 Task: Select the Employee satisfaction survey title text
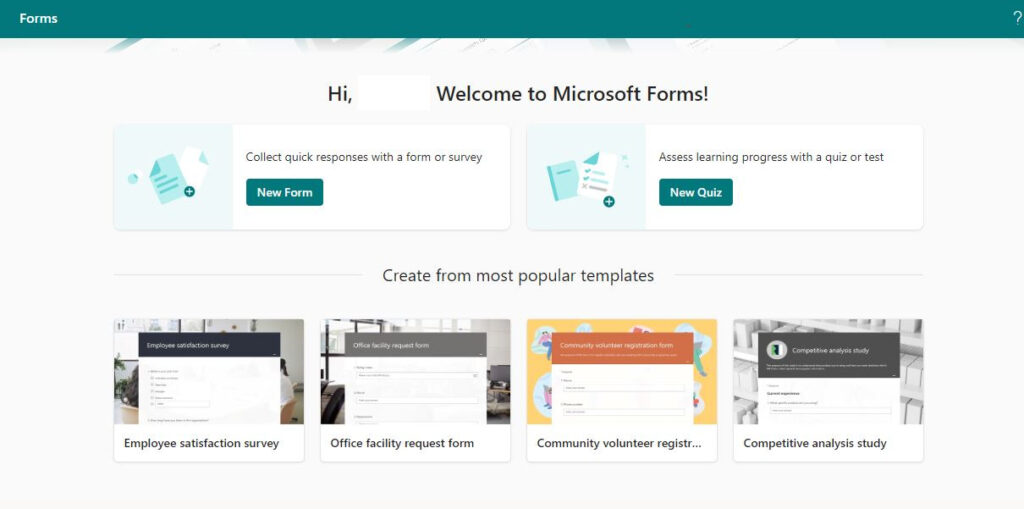coord(201,443)
